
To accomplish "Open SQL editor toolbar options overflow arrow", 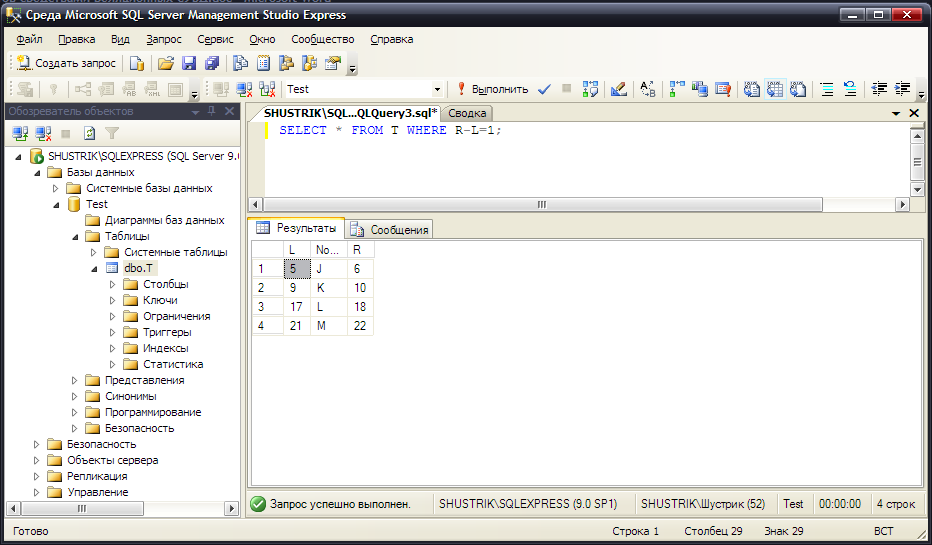I will [921, 94].
